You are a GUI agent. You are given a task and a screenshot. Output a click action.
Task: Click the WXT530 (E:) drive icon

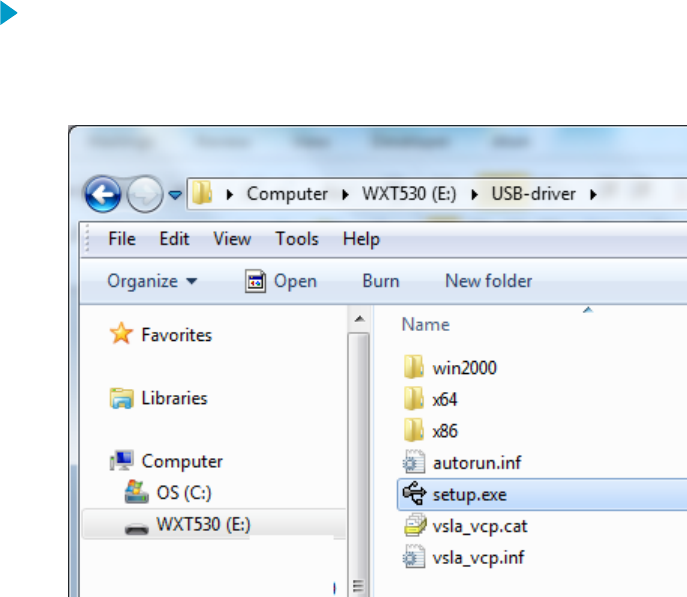[x=137, y=529]
